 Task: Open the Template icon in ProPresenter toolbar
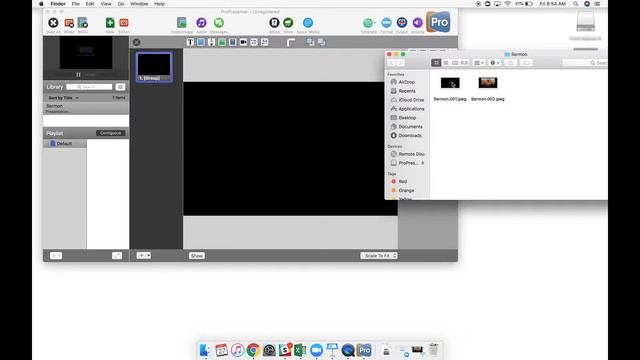pos(368,23)
